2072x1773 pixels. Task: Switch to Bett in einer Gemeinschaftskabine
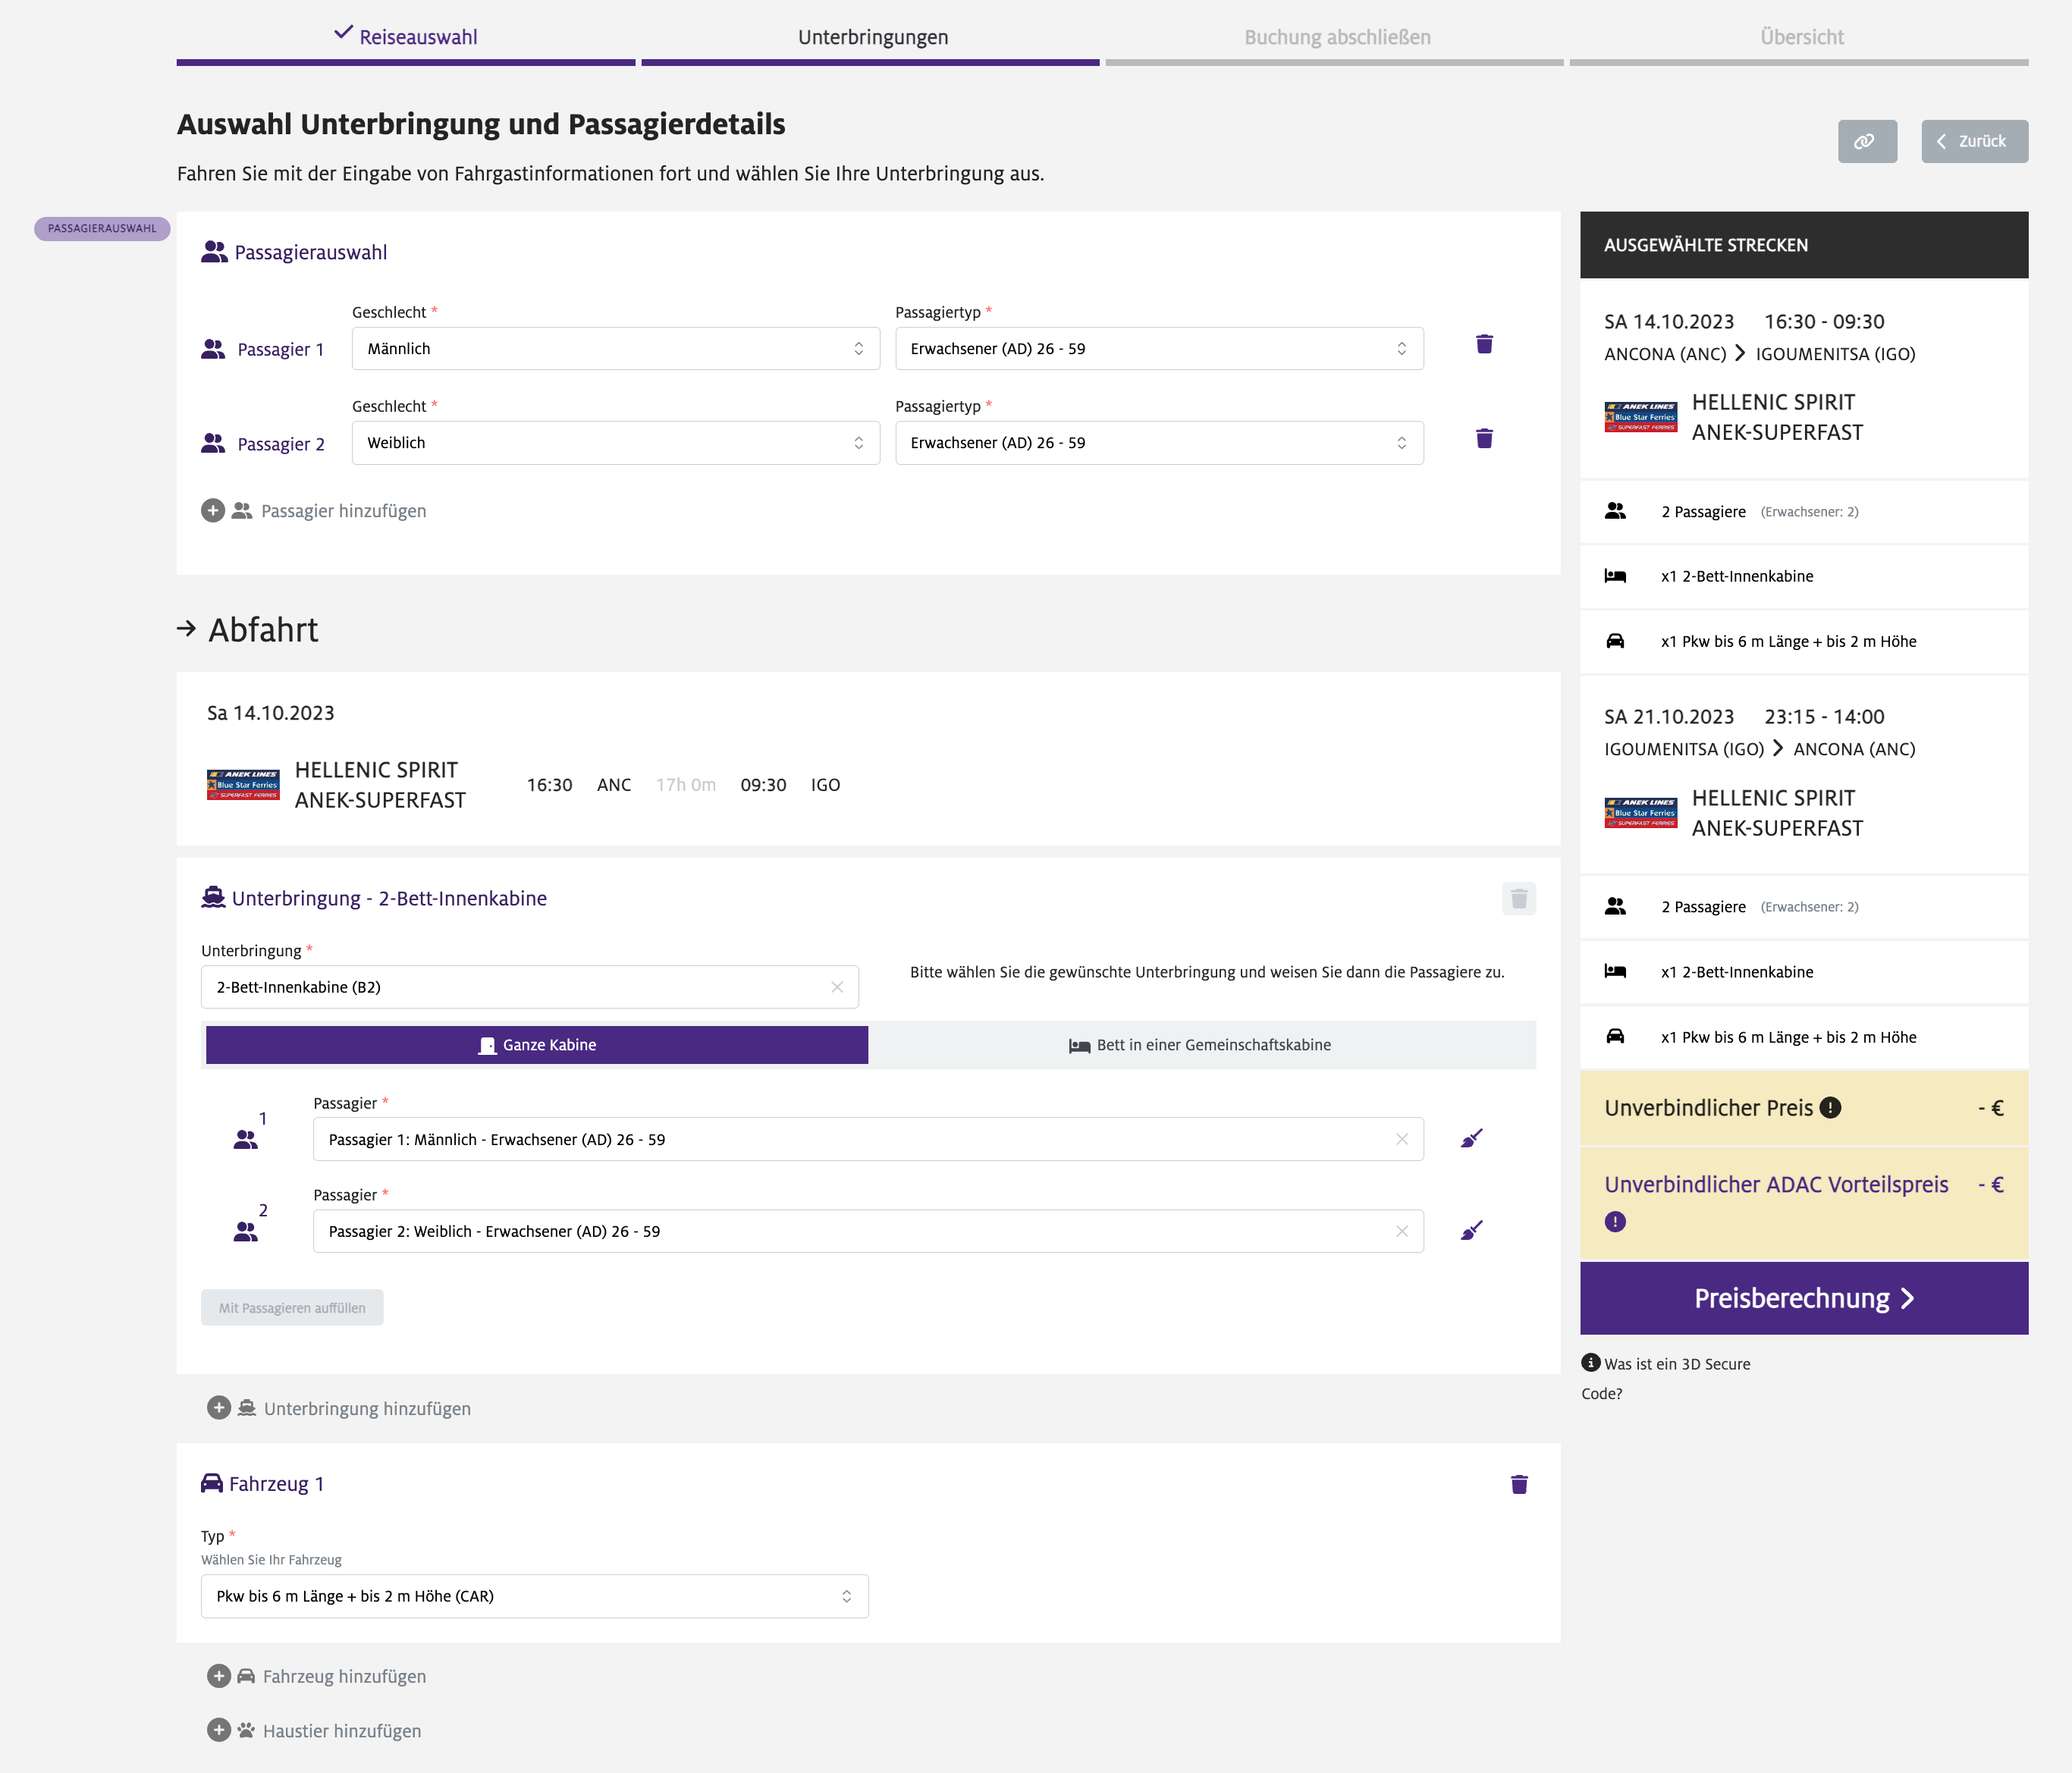pyautogui.click(x=1200, y=1044)
